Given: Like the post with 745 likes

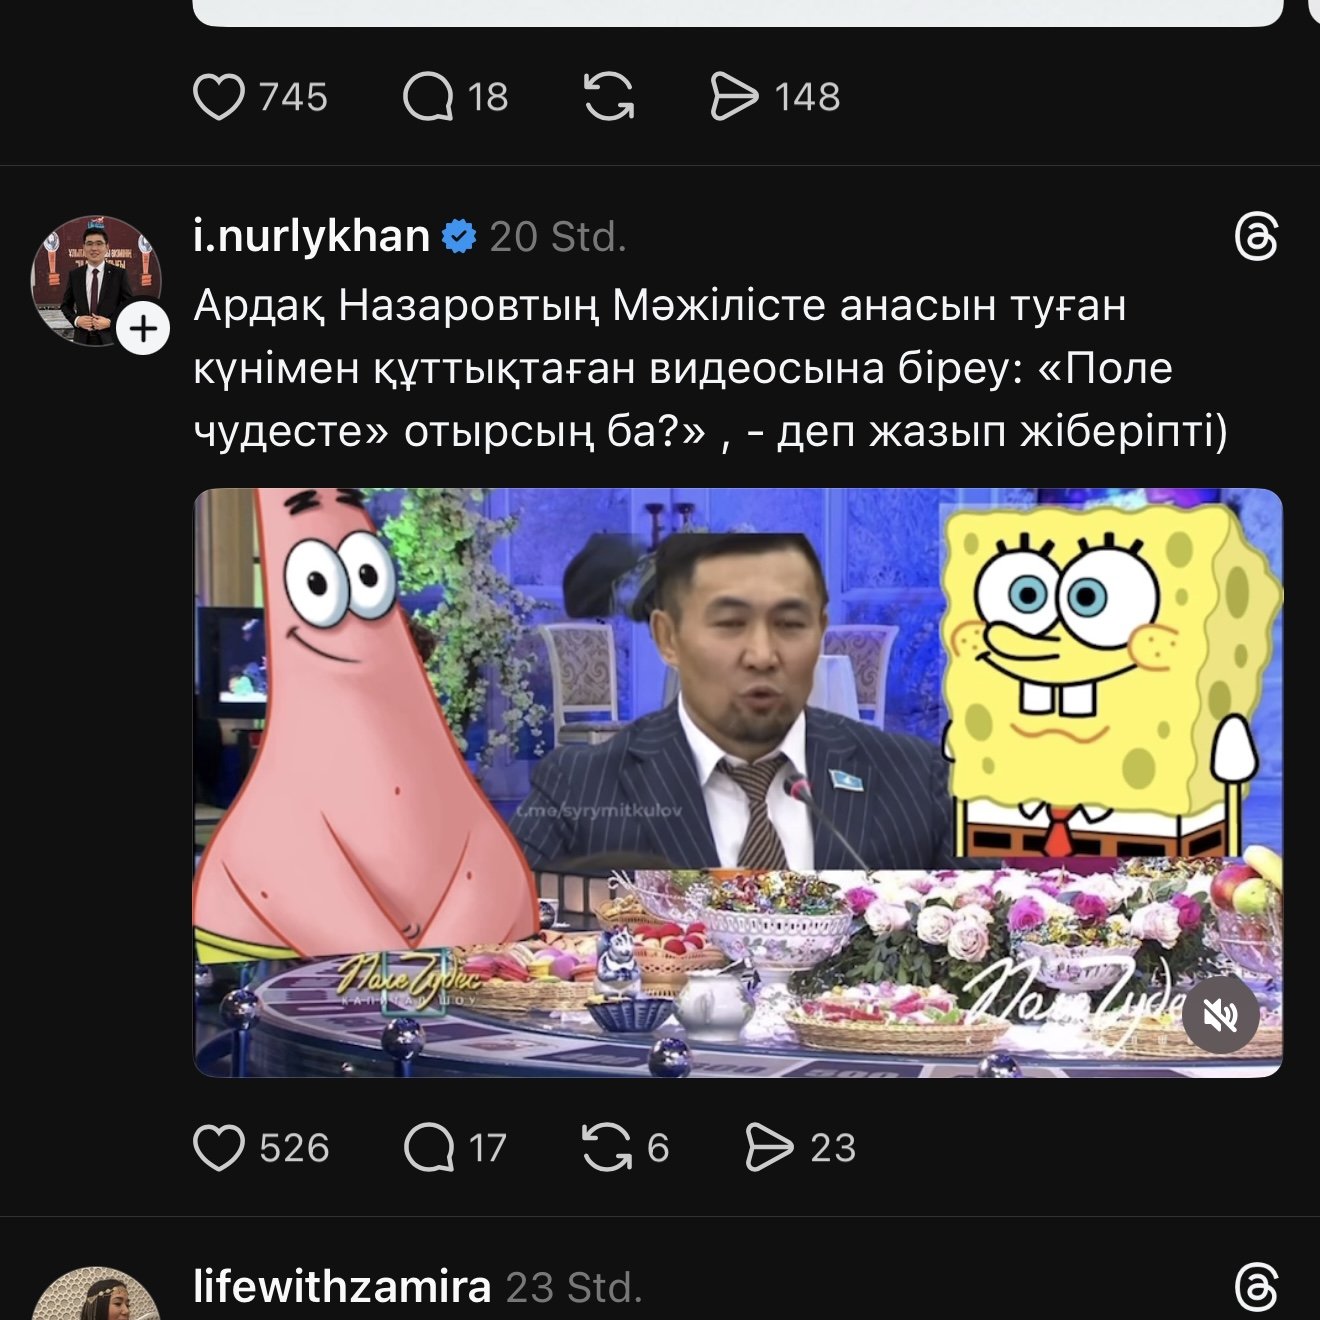Looking at the screenshot, I should 219,97.
